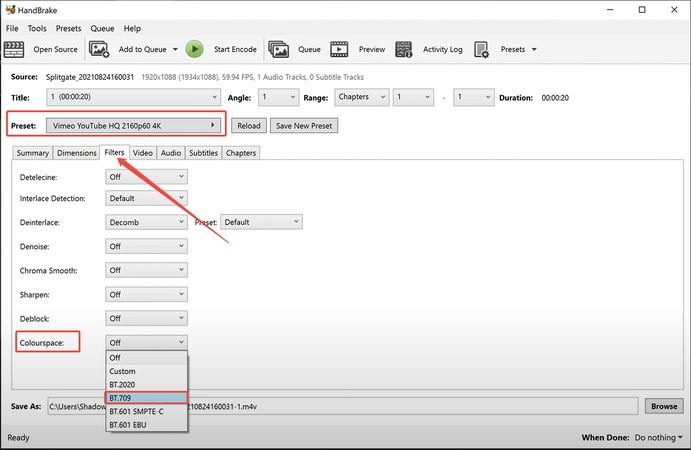Click the Preview clapperboard icon

pyautogui.click(x=340, y=49)
